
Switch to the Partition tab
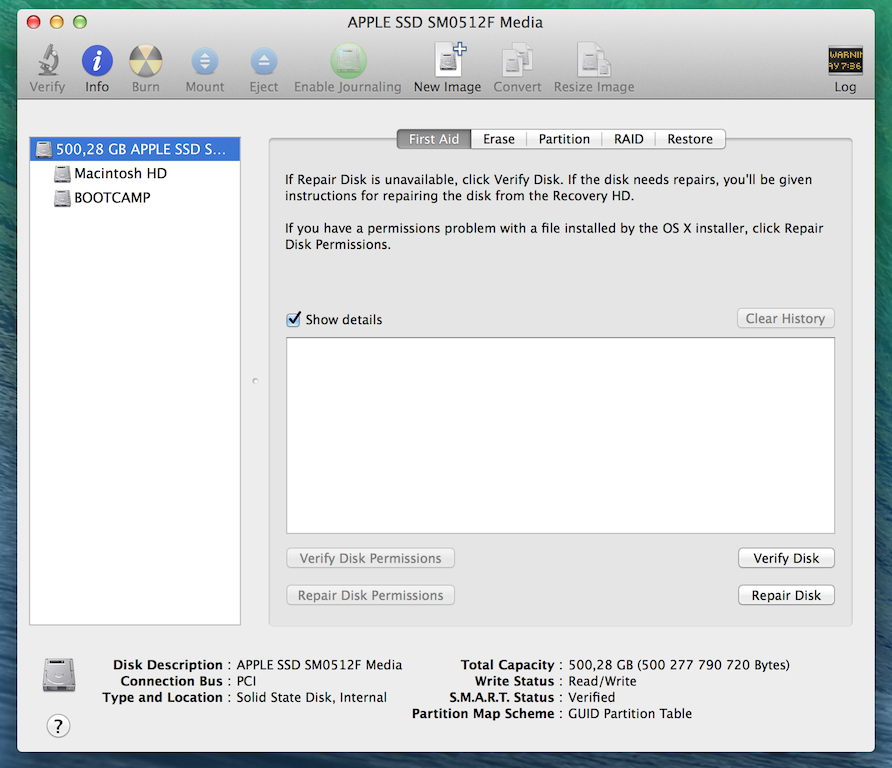tap(564, 139)
